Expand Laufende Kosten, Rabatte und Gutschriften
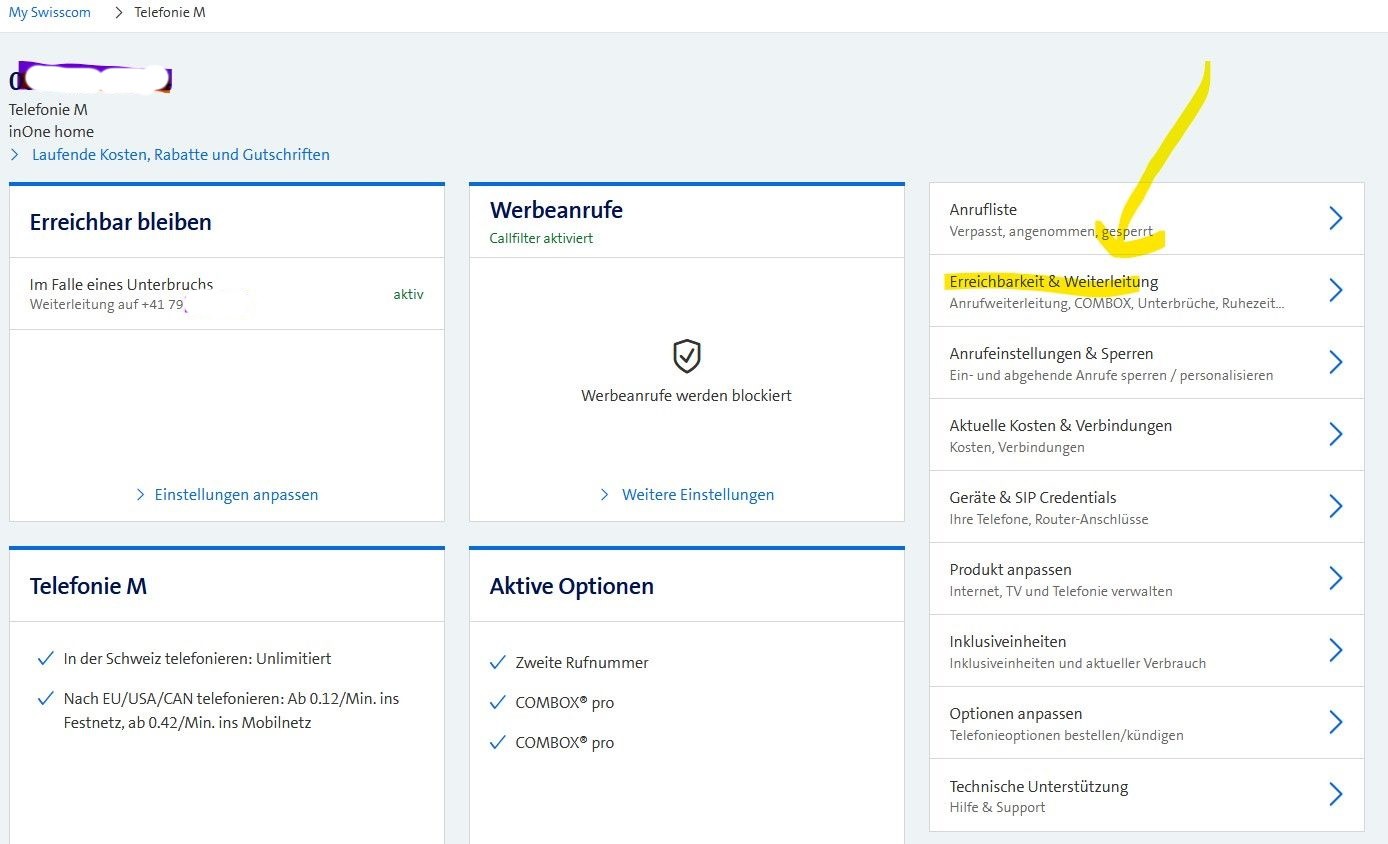The image size is (1388, 844). click(180, 155)
